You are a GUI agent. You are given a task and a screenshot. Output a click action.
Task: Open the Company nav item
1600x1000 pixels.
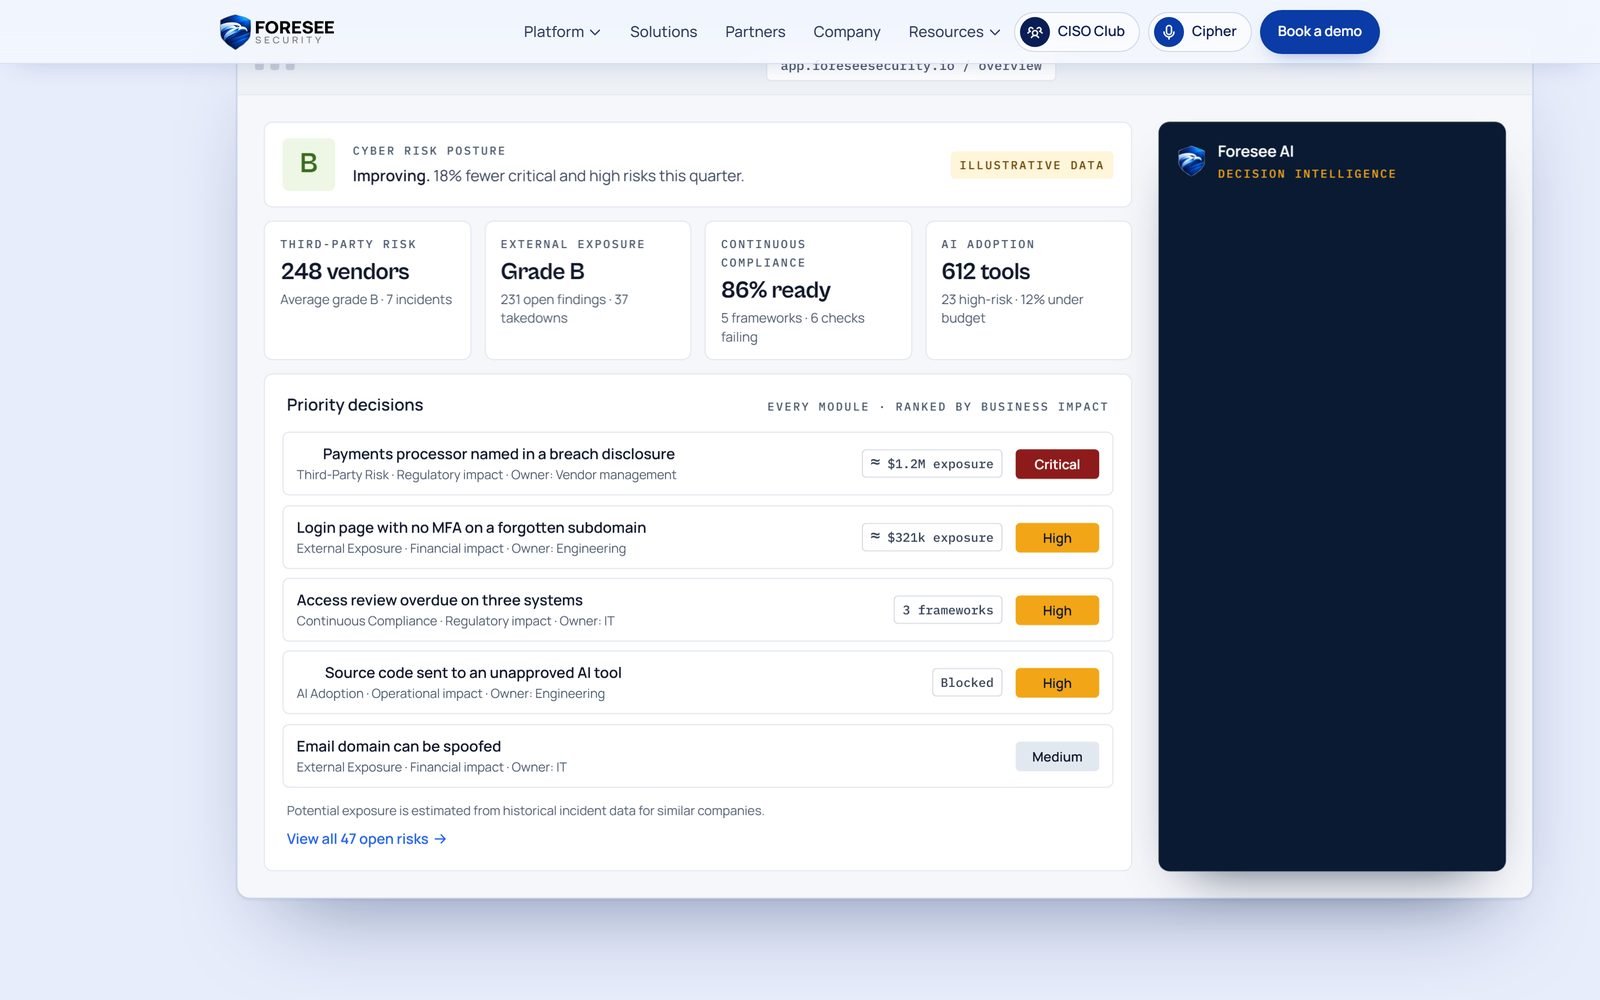click(x=847, y=32)
